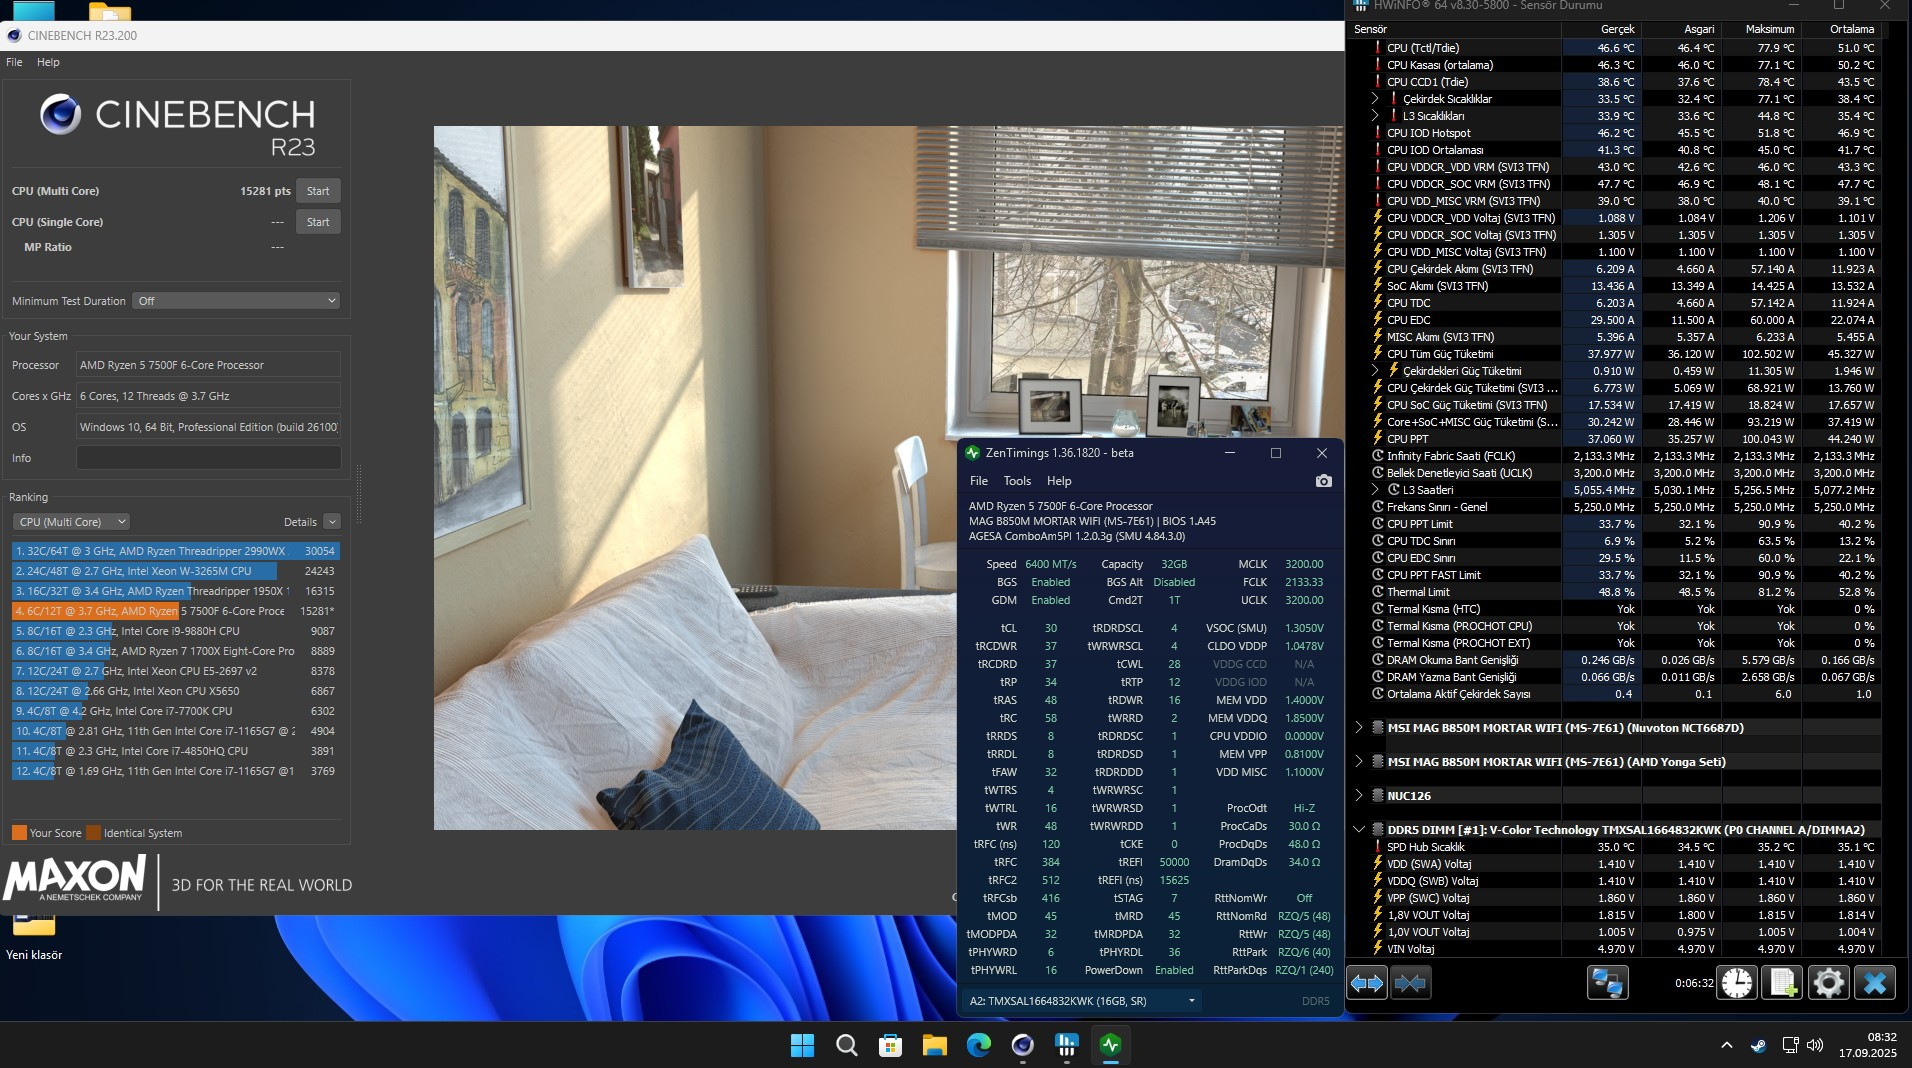Open ZenTimings from the Windows taskbar
This screenshot has width=1912, height=1068.
tap(1110, 1045)
